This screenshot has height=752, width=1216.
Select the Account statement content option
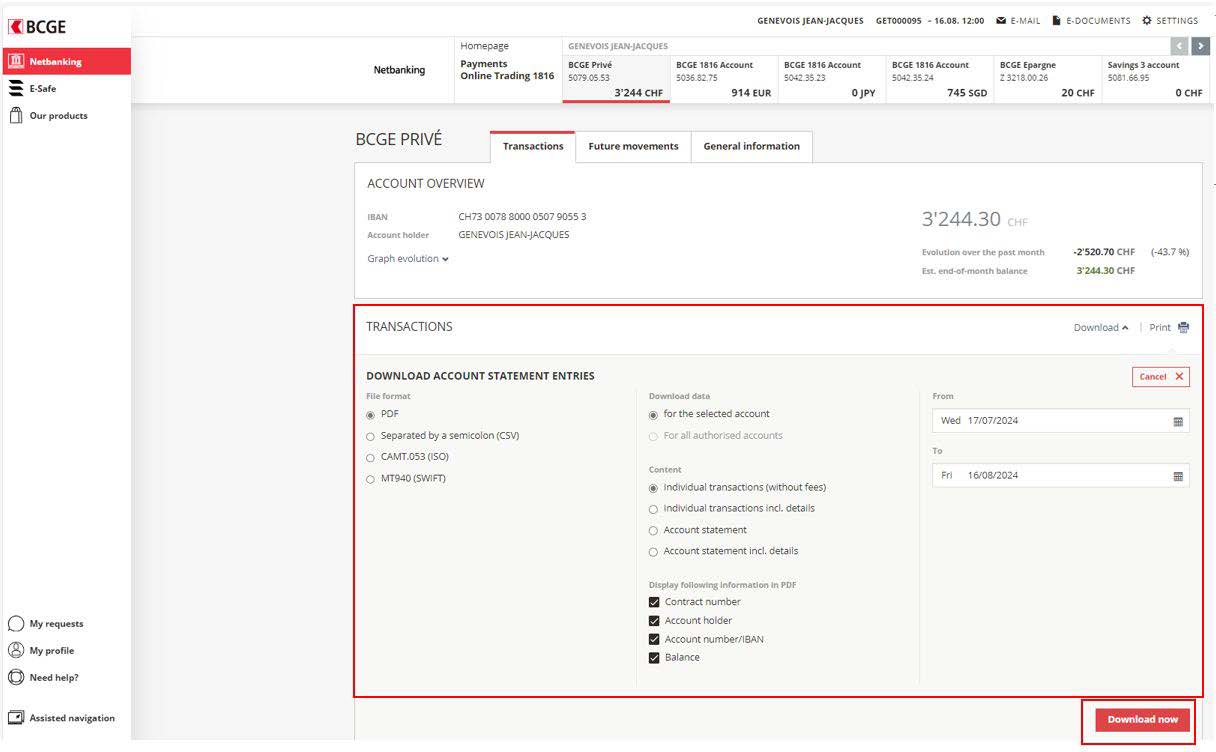pos(654,531)
